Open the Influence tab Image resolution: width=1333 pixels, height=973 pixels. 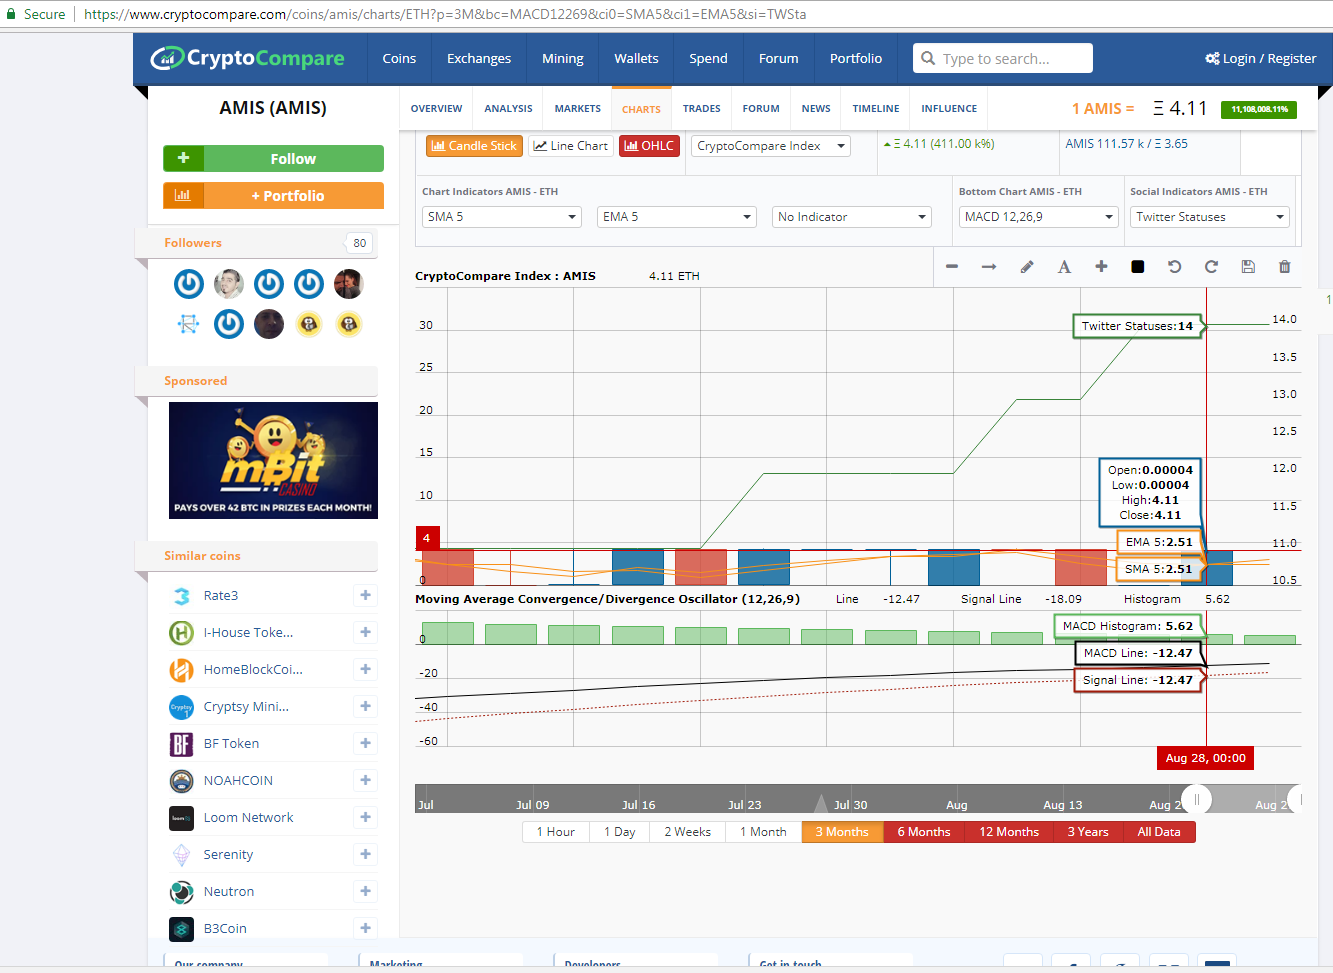[x=949, y=109]
